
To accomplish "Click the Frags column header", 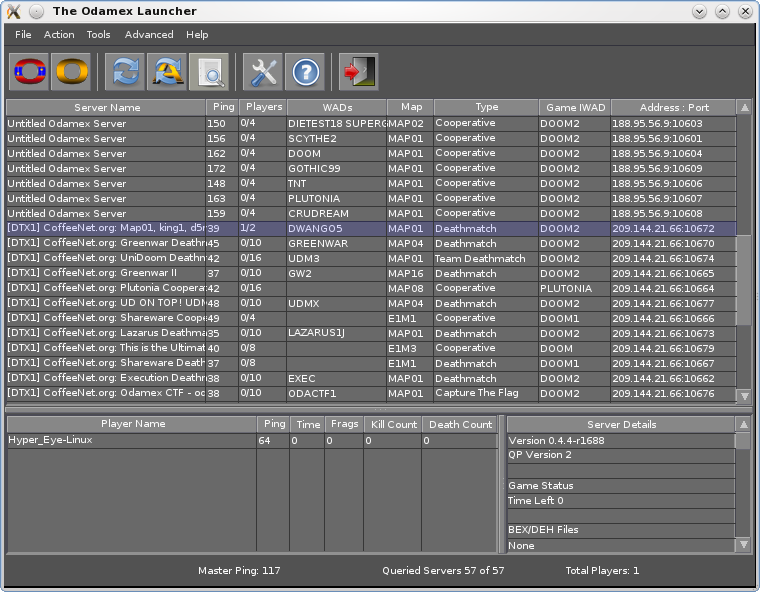I will point(344,424).
